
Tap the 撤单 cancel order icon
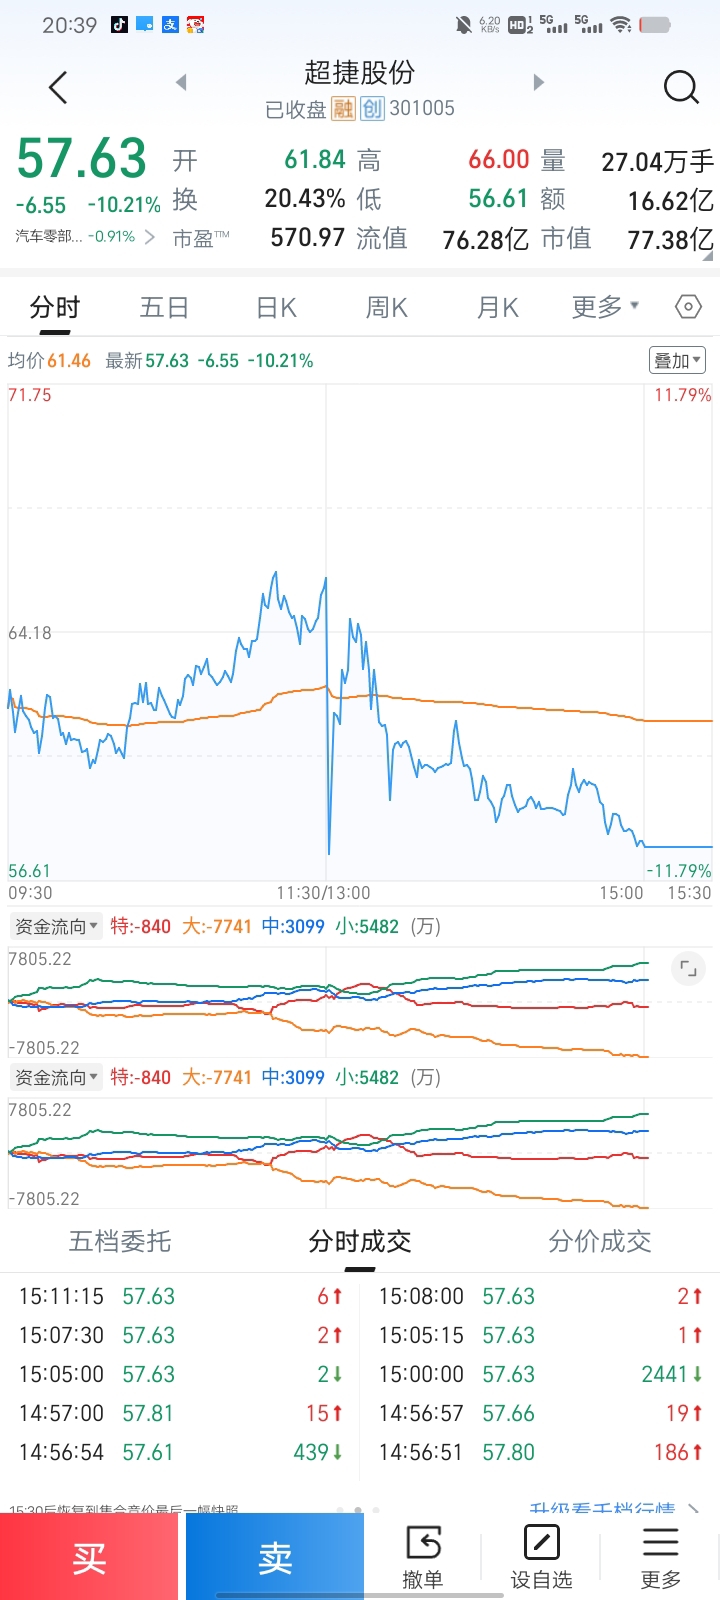[x=423, y=1556]
